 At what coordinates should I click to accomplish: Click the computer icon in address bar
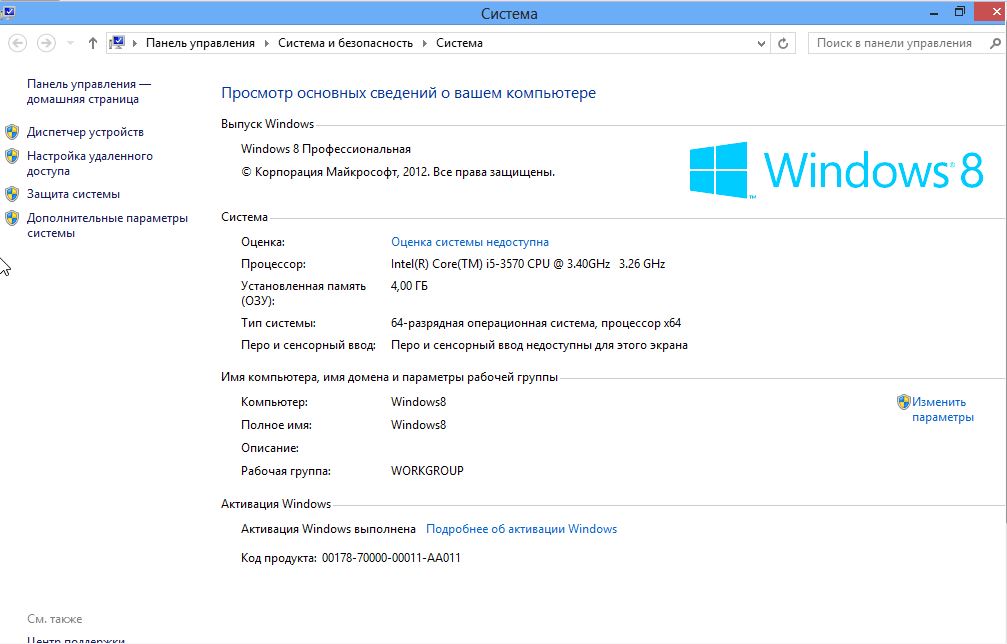coord(117,42)
